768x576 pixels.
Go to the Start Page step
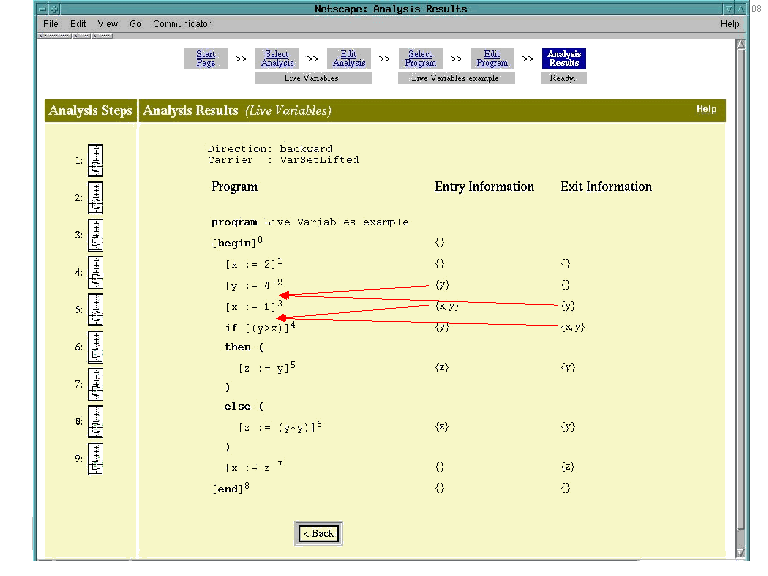[205, 58]
